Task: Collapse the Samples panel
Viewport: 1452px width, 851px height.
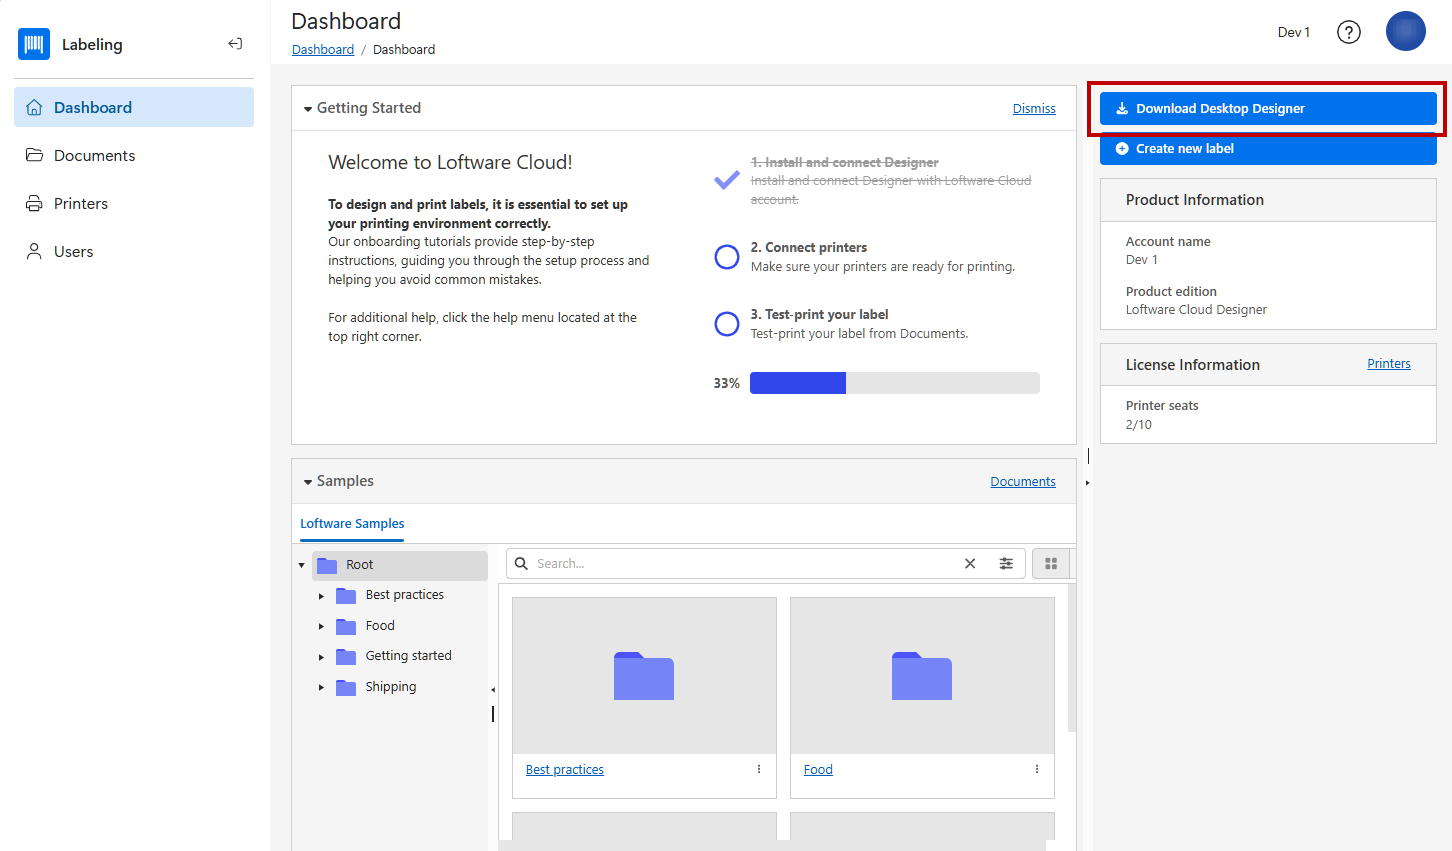Action: pos(308,482)
